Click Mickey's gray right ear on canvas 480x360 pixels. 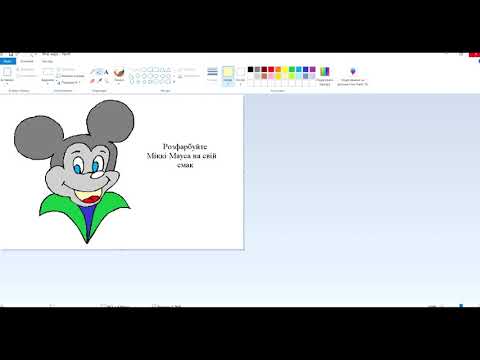point(111,120)
